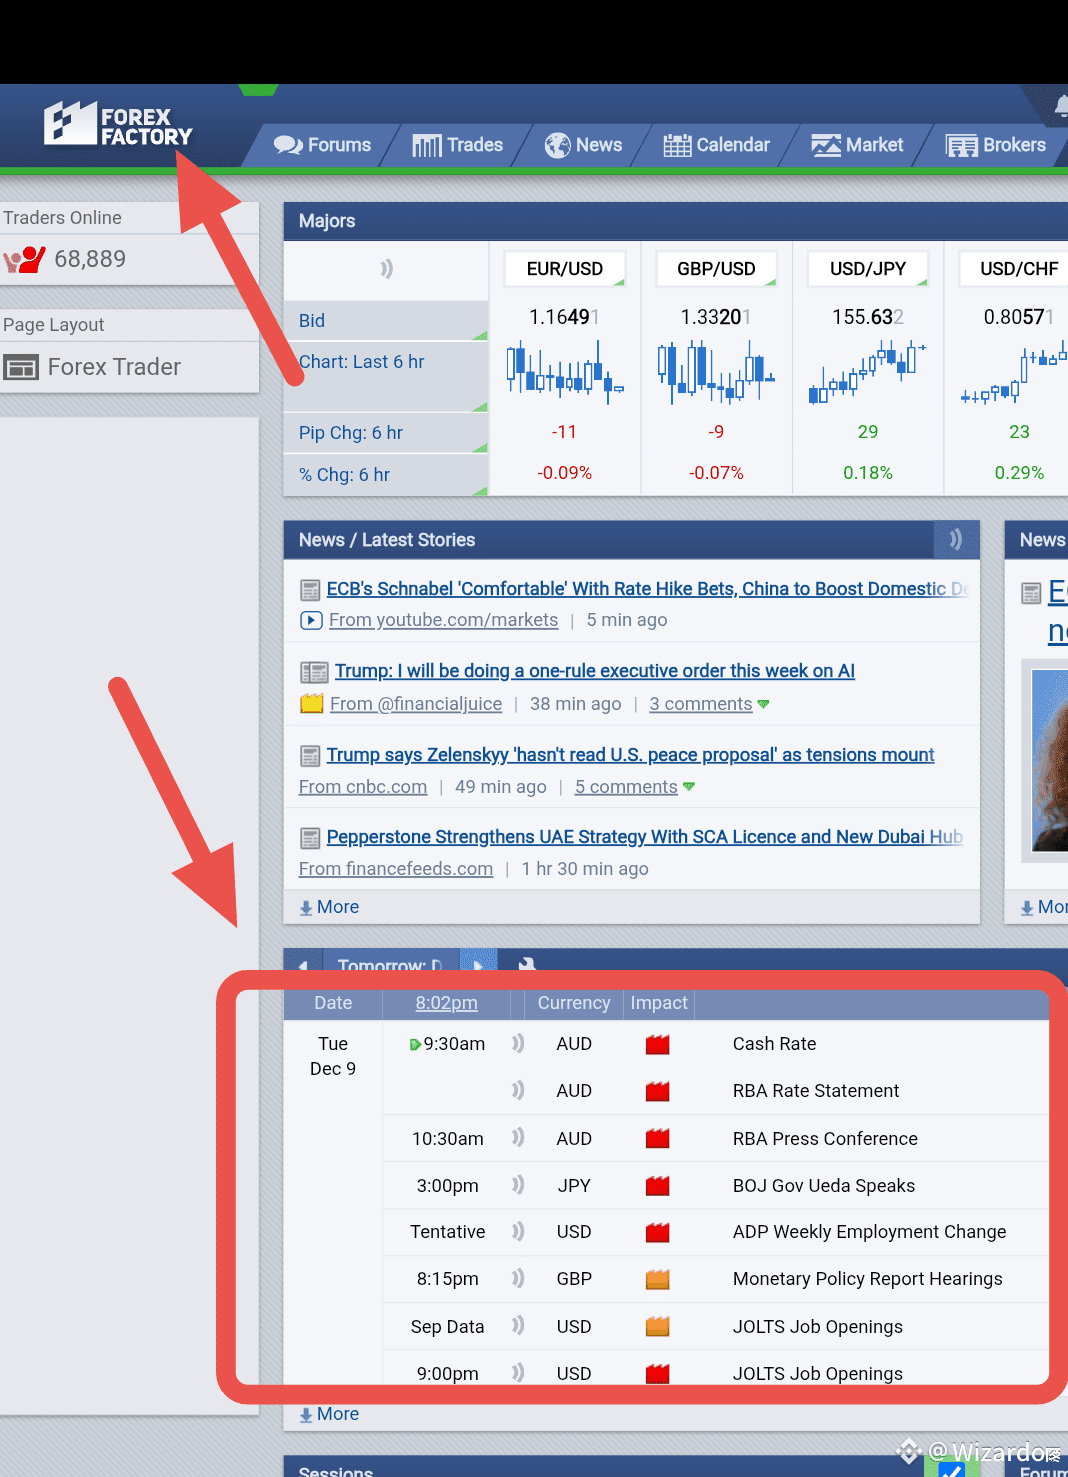Click the Forex Trader layout icon
Viewport: 1068px width, 1477px height.
point(20,367)
